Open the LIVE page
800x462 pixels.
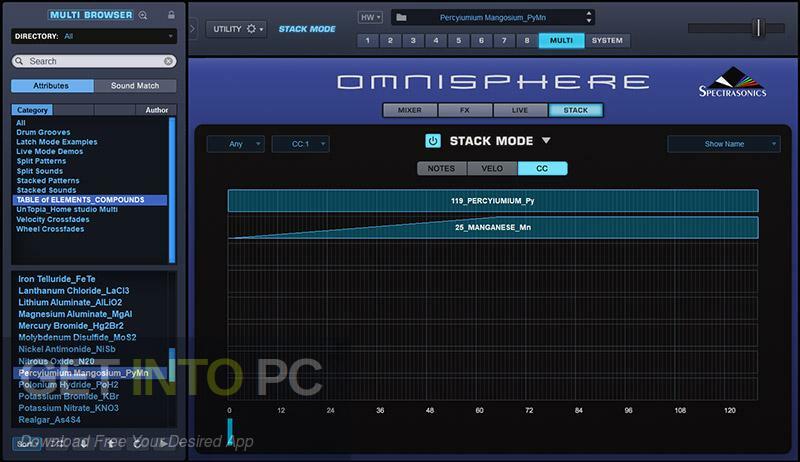(520, 110)
